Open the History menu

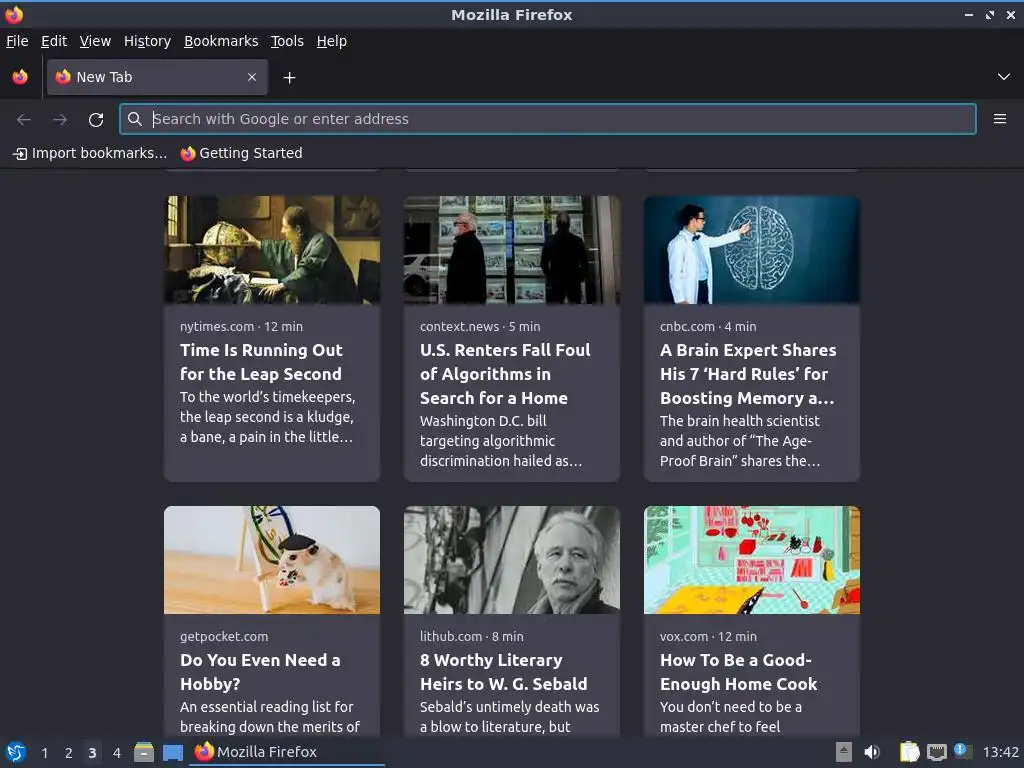147,41
